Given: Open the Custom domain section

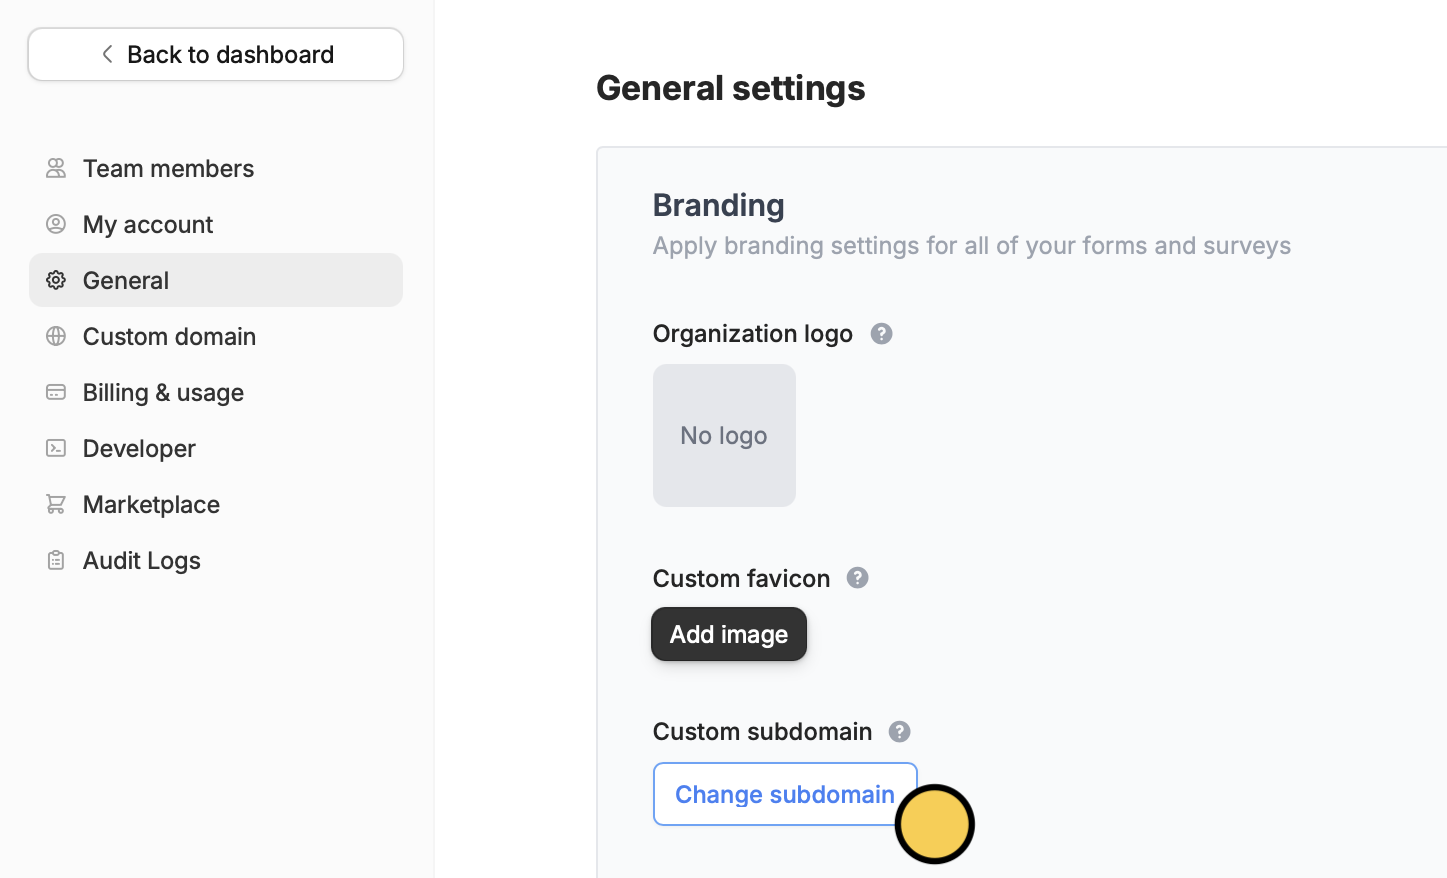Looking at the screenshot, I should click(x=169, y=336).
